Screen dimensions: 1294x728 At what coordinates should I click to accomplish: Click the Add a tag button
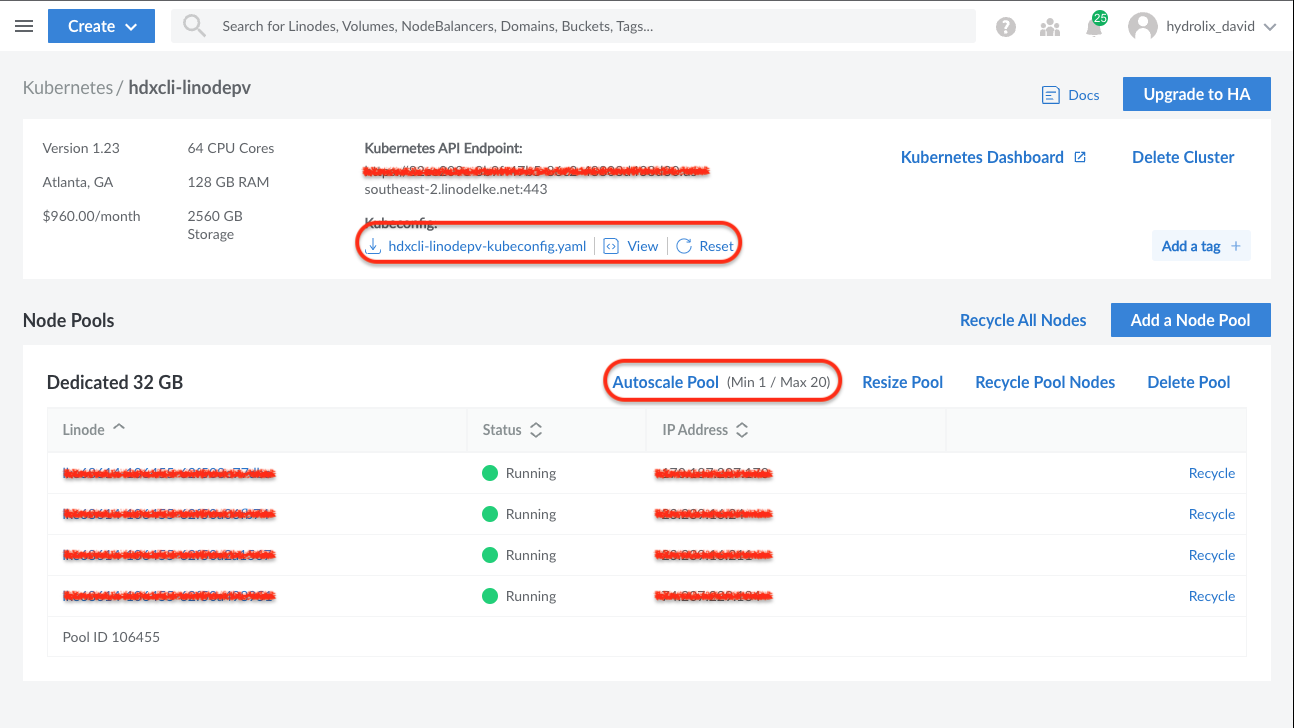pos(1201,246)
